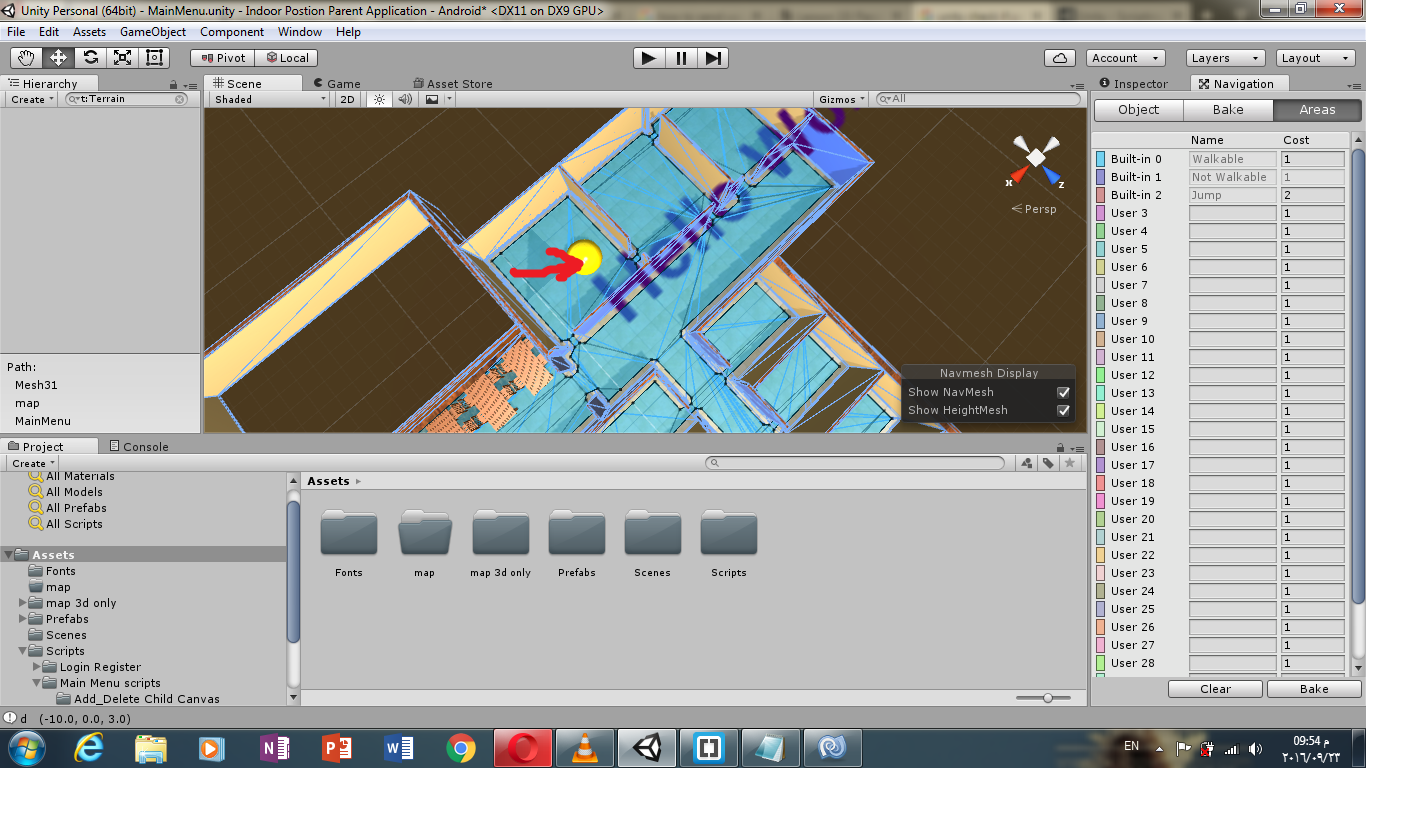Toggle the Show NavMesh checkbox
Viewport: 1416px width, 840px height.
pos(1063,392)
